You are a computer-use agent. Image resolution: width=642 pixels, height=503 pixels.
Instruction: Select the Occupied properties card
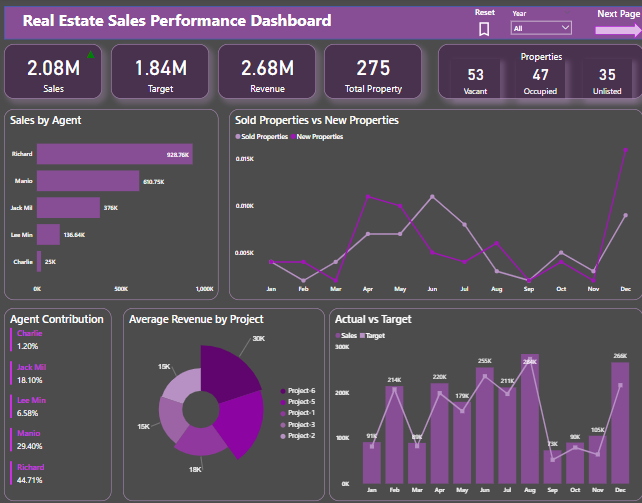pos(540,79)
